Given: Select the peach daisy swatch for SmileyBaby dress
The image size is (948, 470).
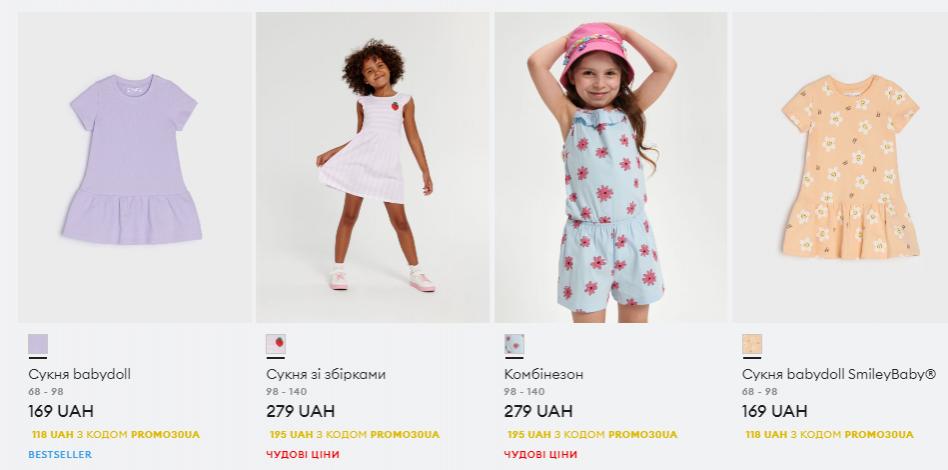Looking at the screenshot, I should tap(752, 344).
